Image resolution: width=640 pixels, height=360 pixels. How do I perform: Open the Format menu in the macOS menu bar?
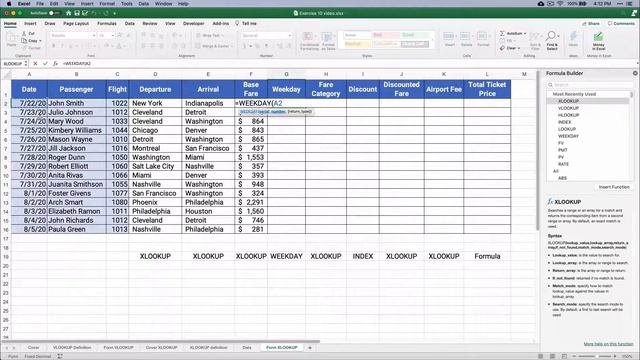point(107,4)
